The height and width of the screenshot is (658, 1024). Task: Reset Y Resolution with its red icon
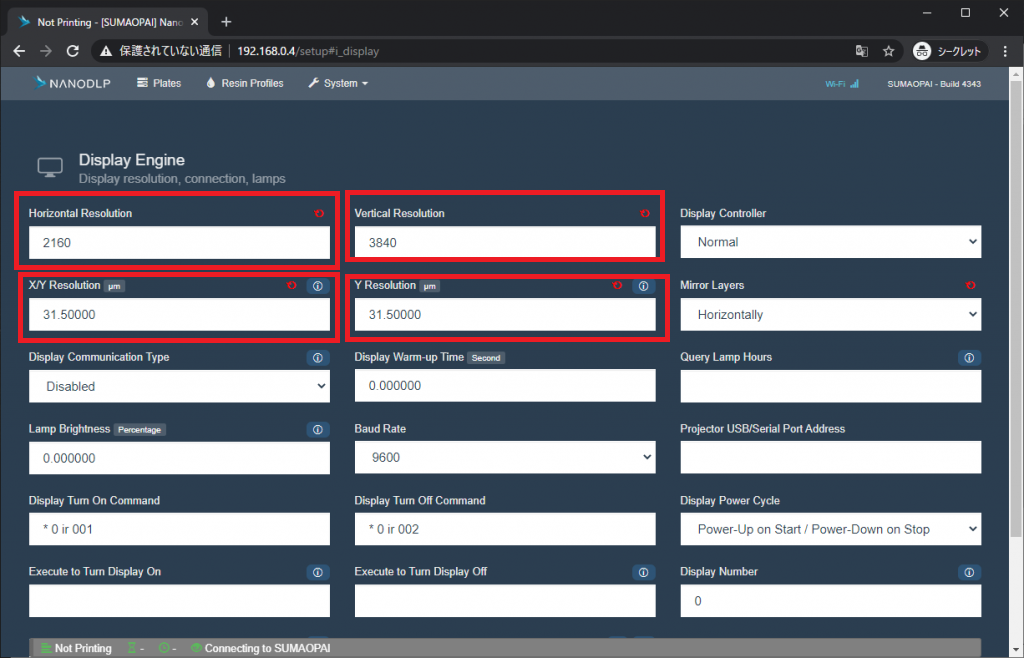pos(618,285)
